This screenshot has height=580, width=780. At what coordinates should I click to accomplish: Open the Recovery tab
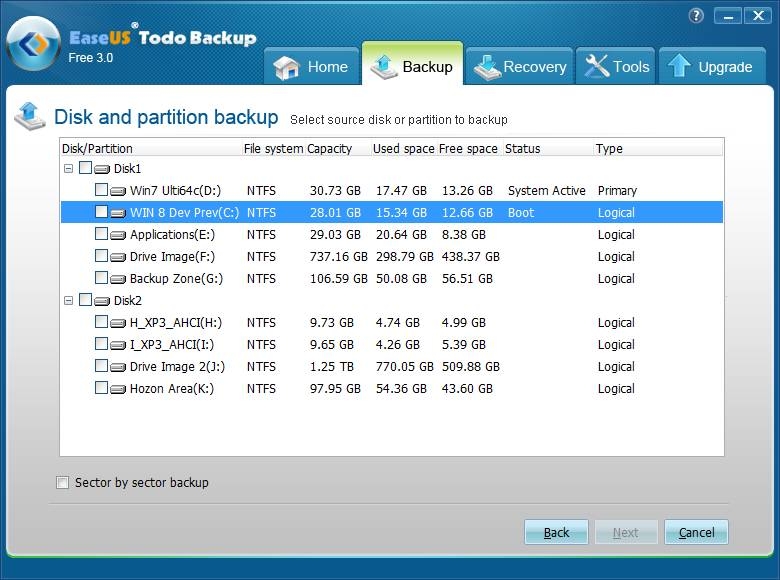coord(520,66)
